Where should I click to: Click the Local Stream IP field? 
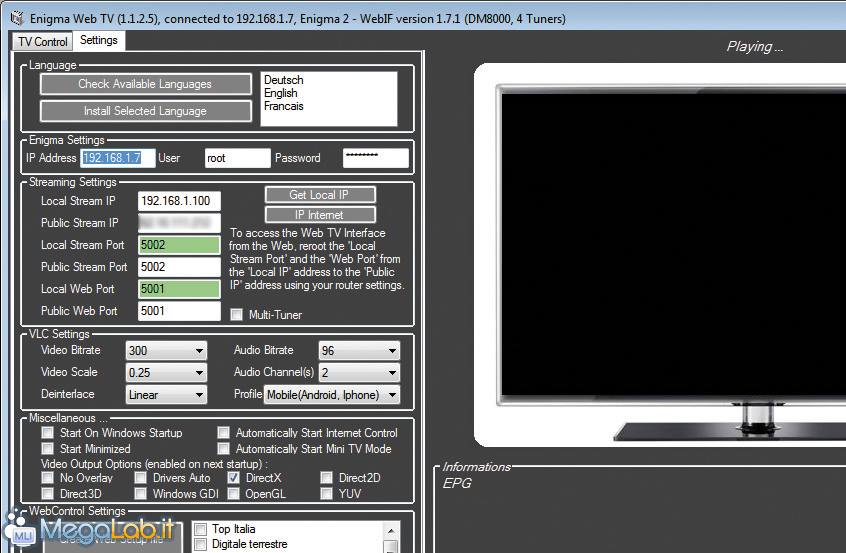point(179,201)
